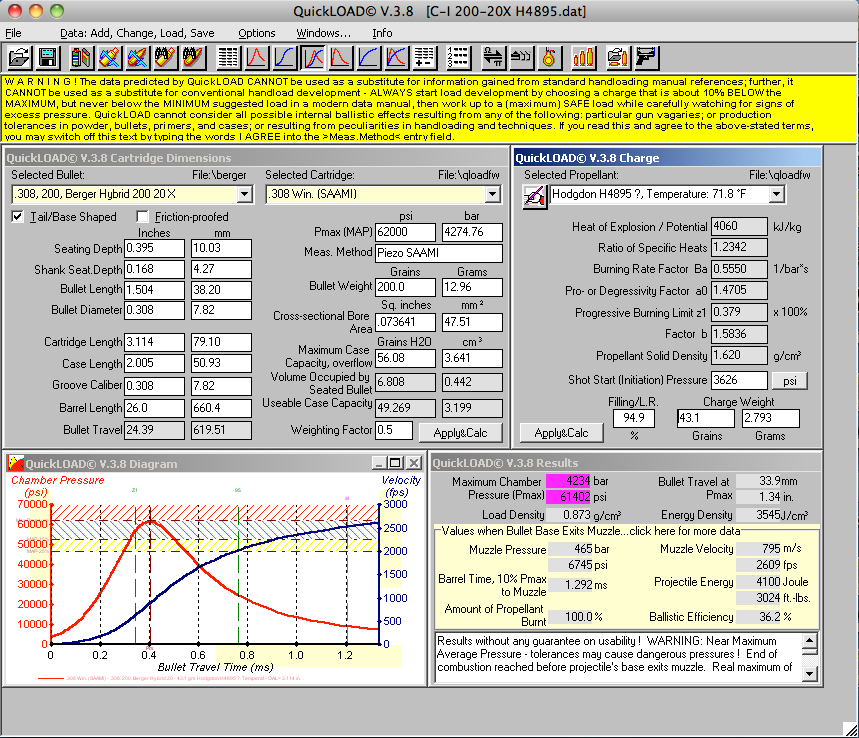Click the Maximum Case Capacity grains field 56.08
This screenshot has width=859, height=738.
pyautogui.click(x=405, y=358)
